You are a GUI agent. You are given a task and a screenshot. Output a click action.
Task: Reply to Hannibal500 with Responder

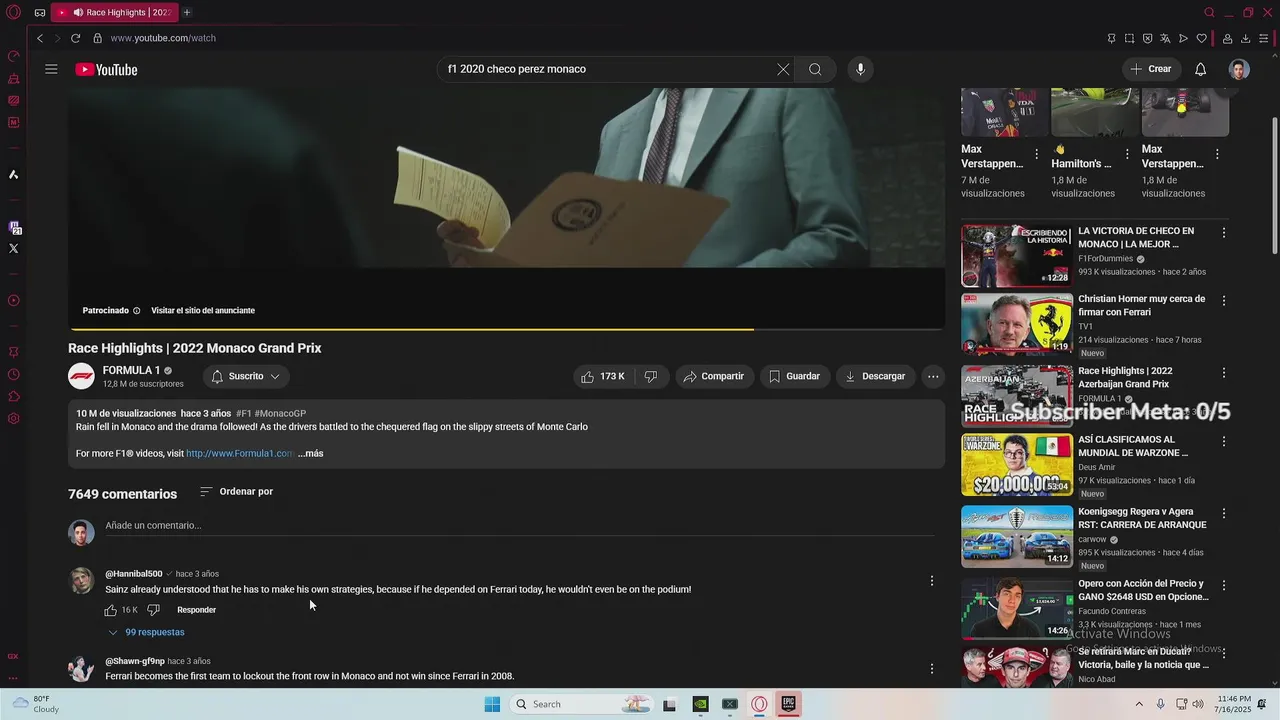point(196,610)
